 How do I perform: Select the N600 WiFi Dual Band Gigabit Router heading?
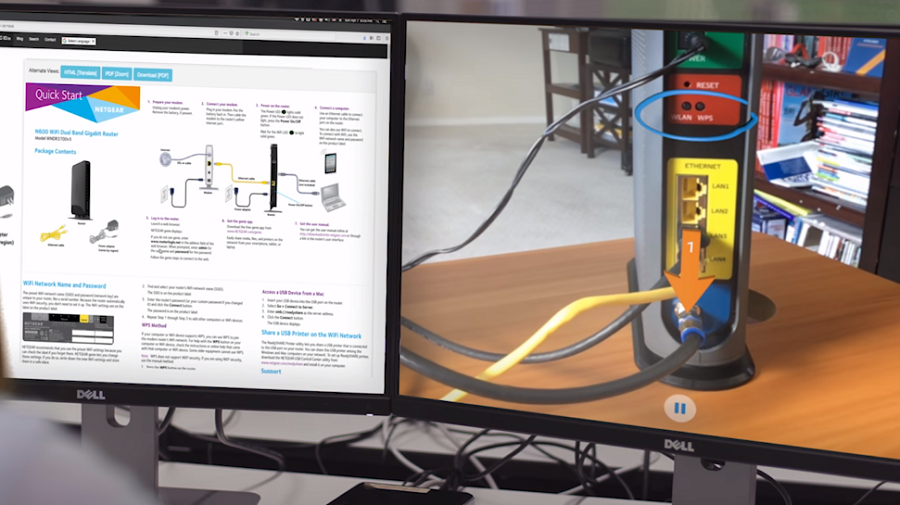76,133
